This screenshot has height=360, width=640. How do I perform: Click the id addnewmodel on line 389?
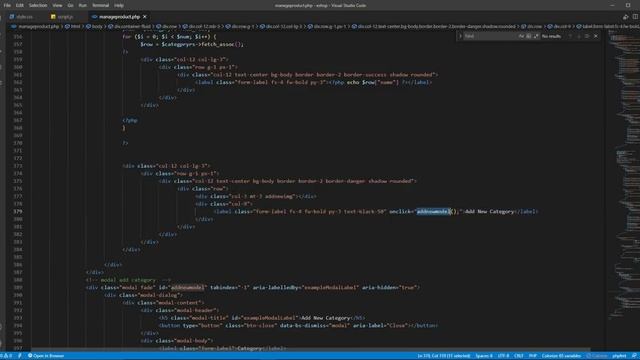pyautogui.click(x=187, y=287)
